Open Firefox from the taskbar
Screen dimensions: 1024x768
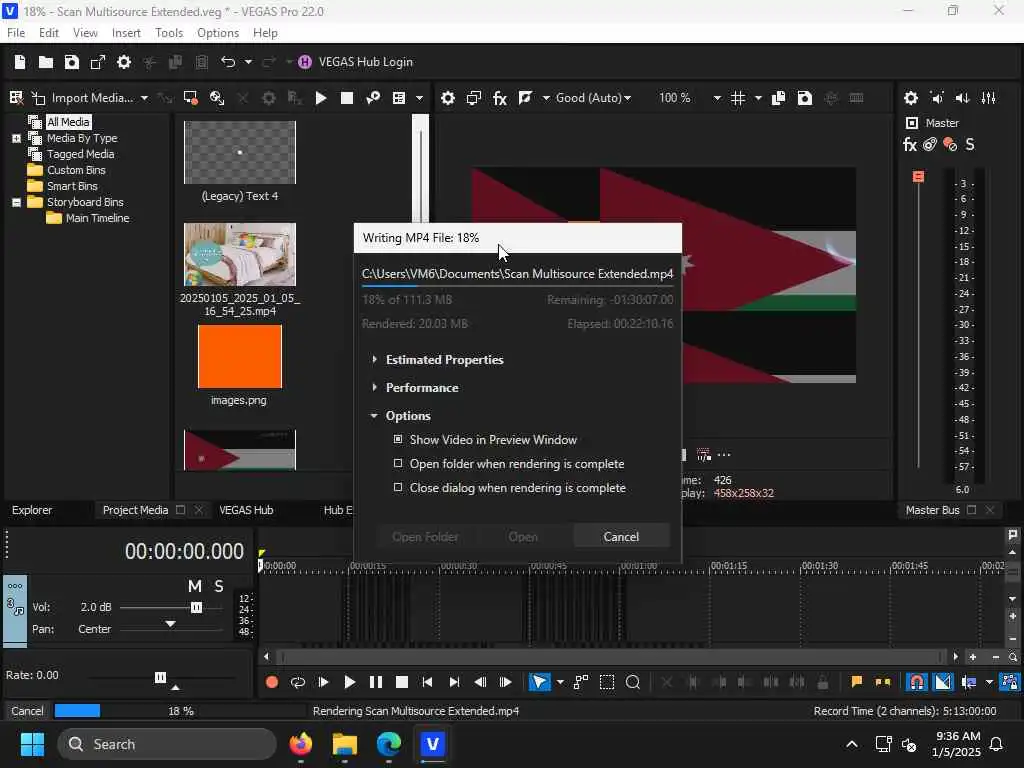(301, 744)
